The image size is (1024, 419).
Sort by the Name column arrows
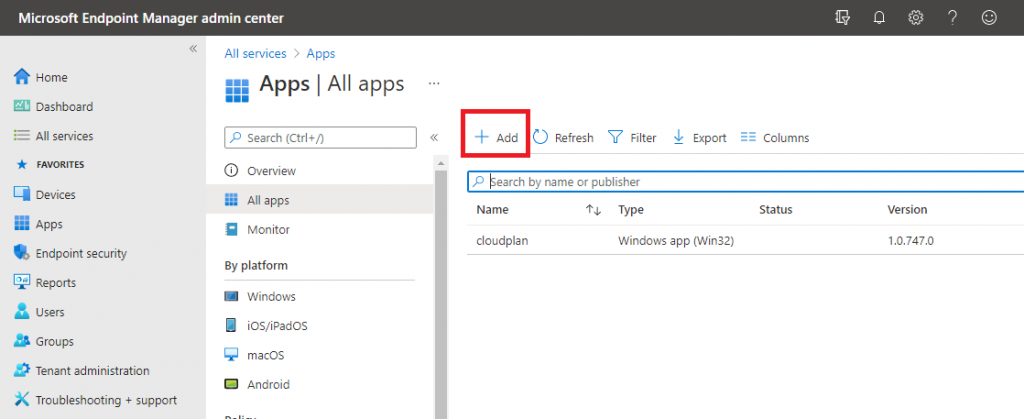pyautogui.click(x=593, y=210)
